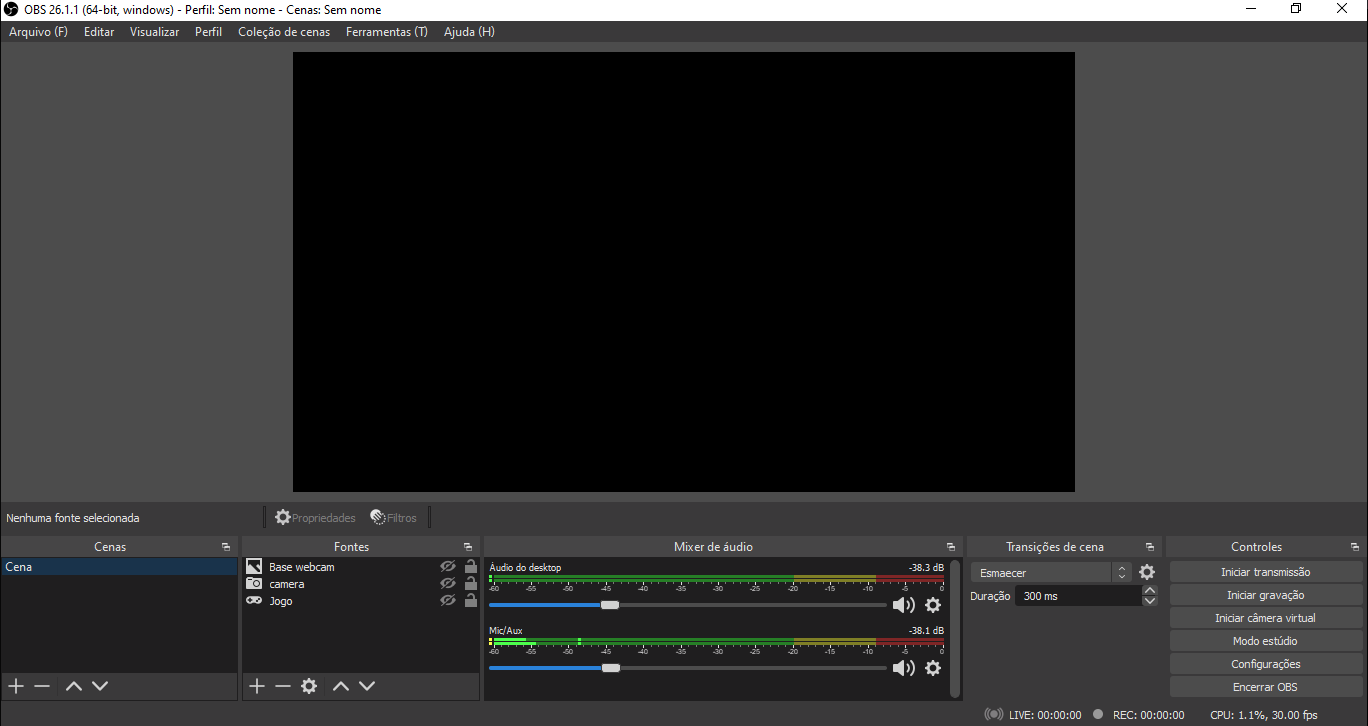Open the Esmaecer transition dropdown

(1050, 573)
